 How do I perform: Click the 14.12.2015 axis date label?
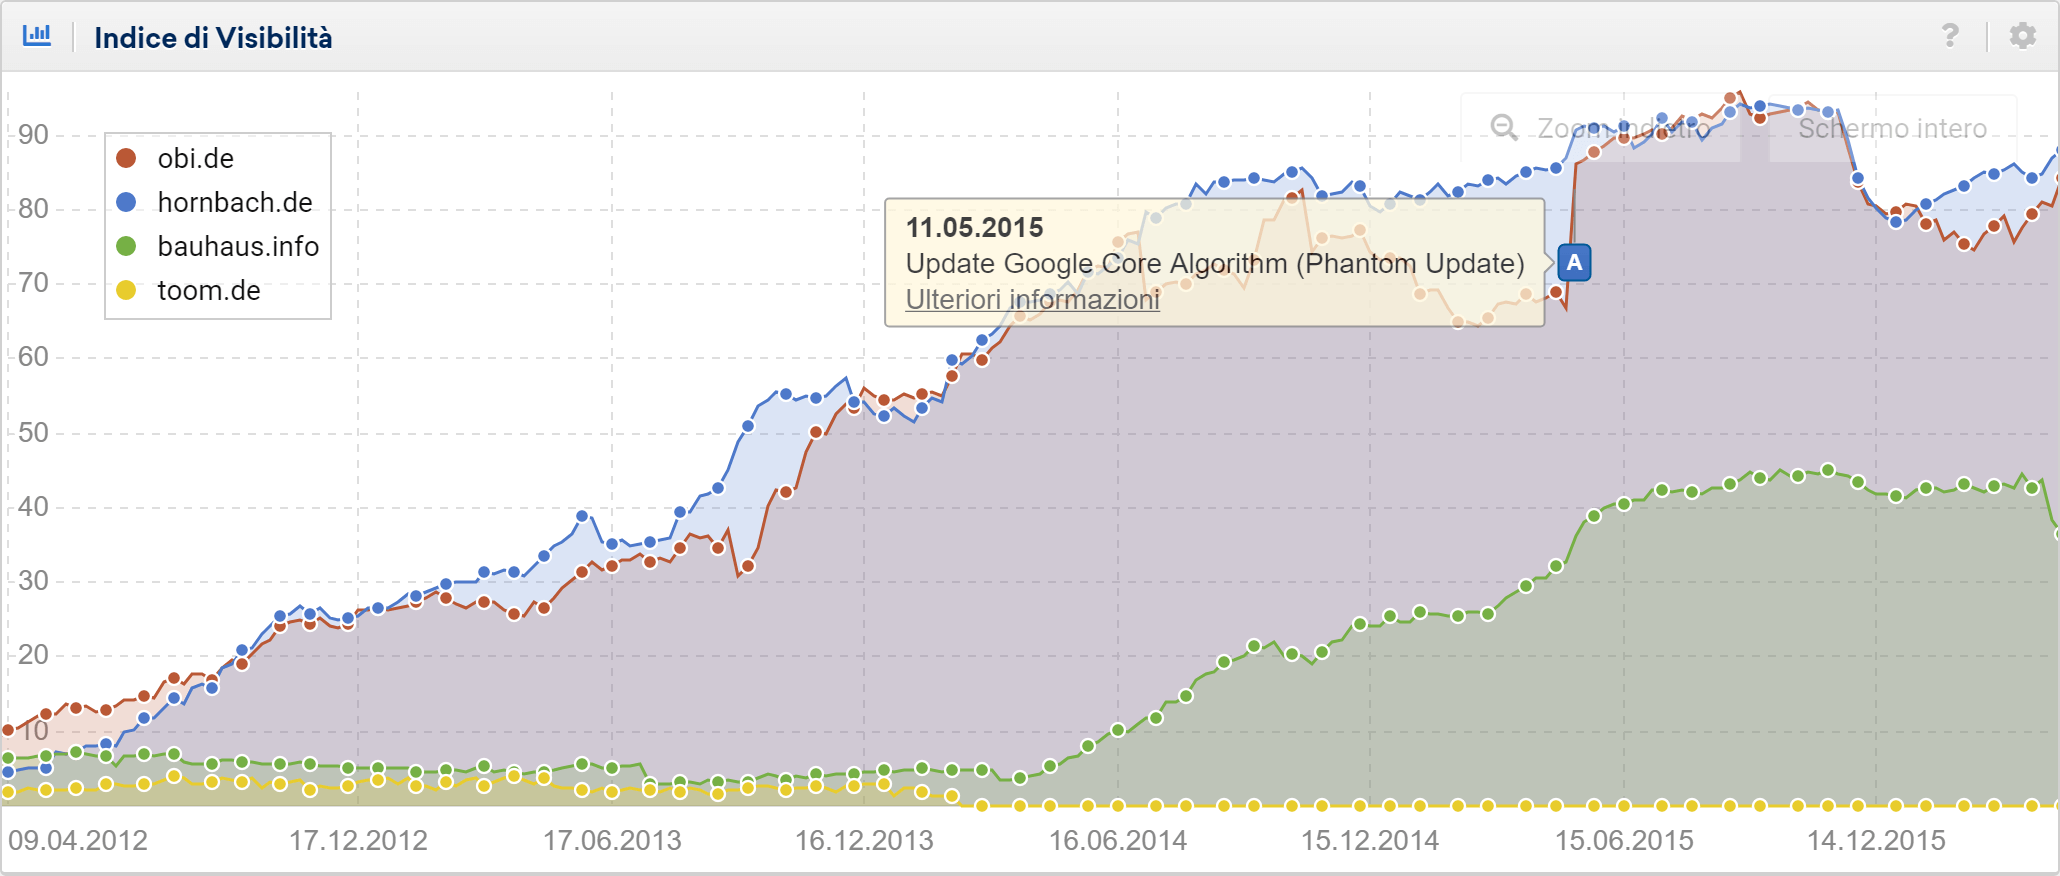coord(1876,840)
